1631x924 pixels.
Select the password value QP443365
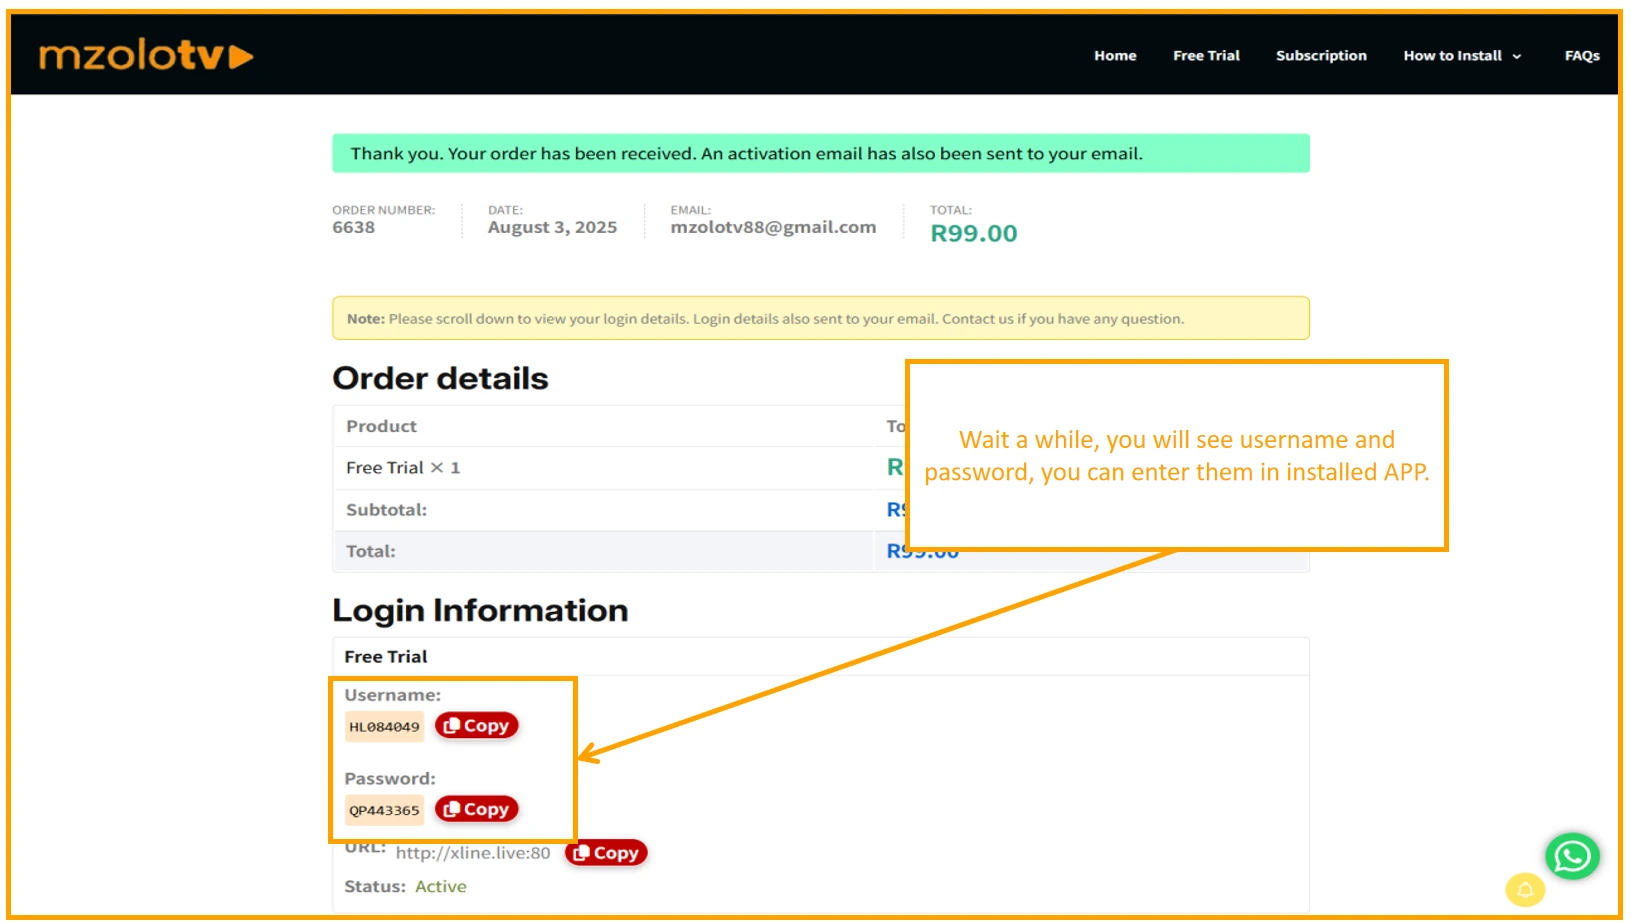click(x=384, y=810)
